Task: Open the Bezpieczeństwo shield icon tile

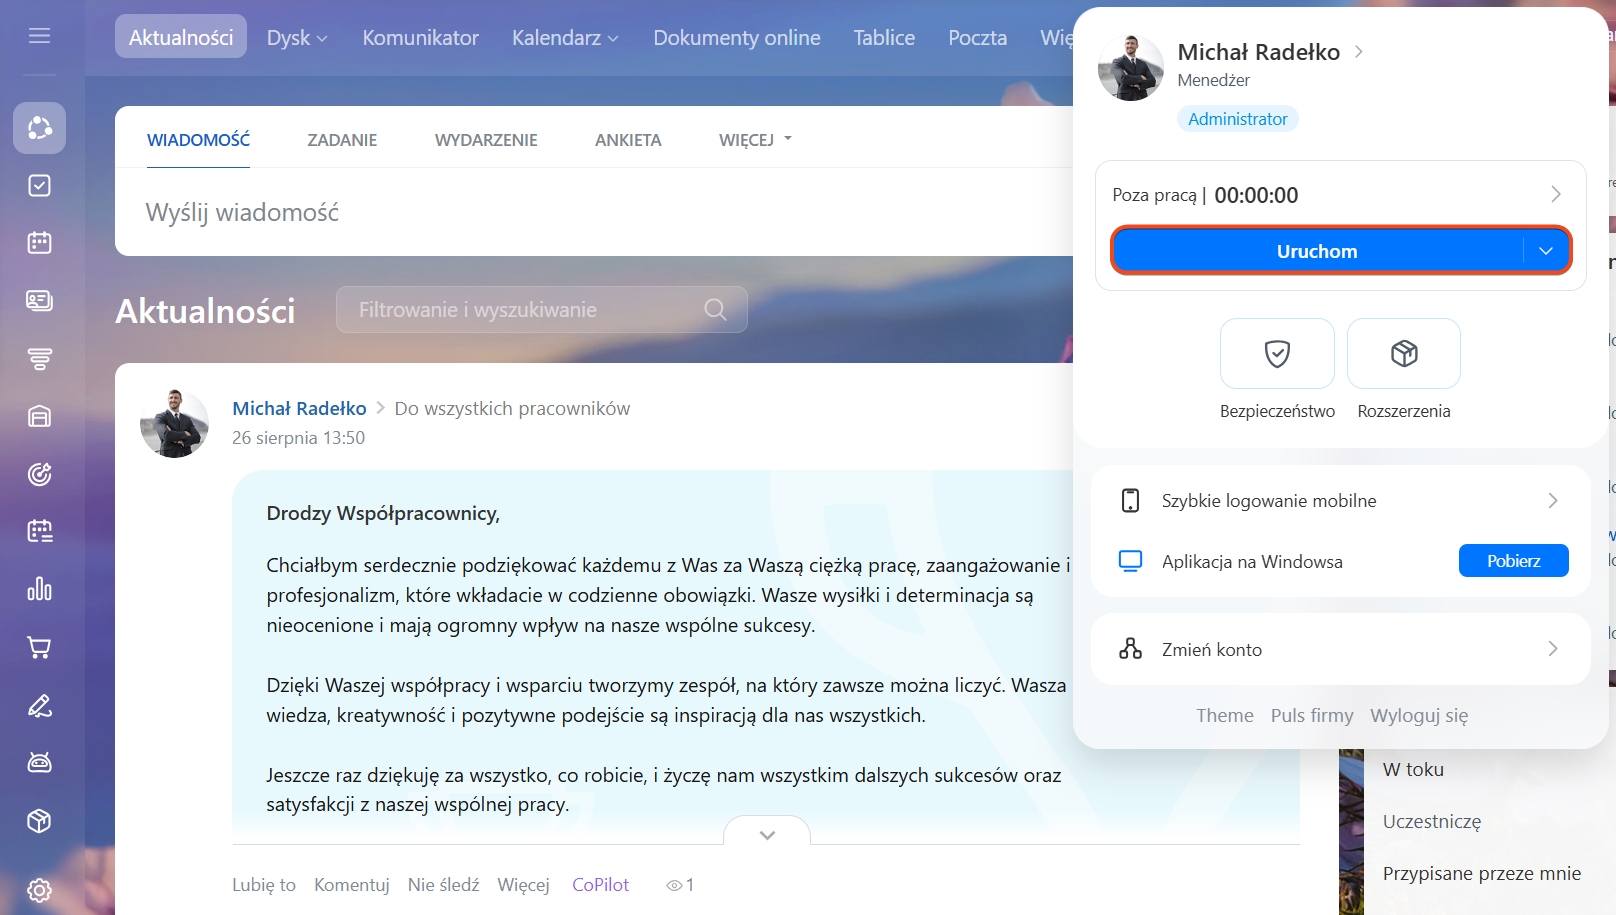Action: coord(1276,353)
